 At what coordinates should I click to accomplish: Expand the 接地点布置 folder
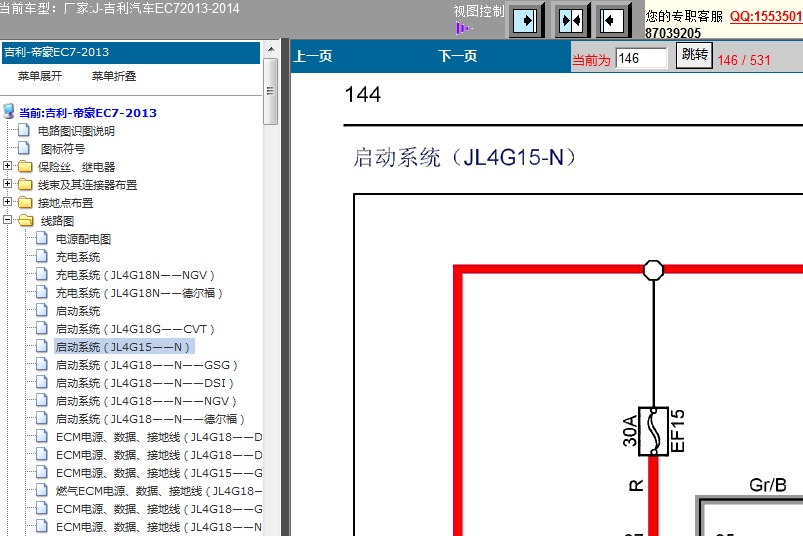[7, 202]
